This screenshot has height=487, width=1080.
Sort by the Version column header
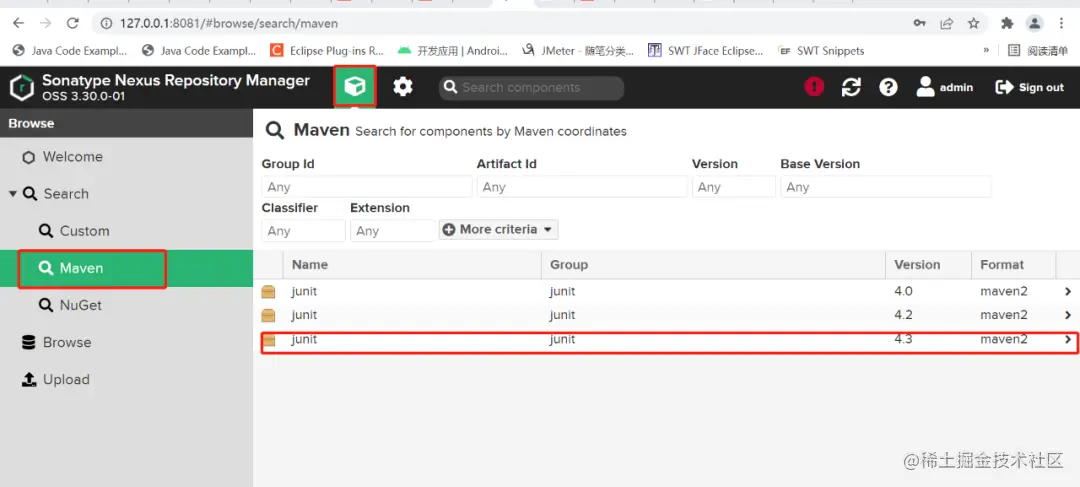(928, 265)
